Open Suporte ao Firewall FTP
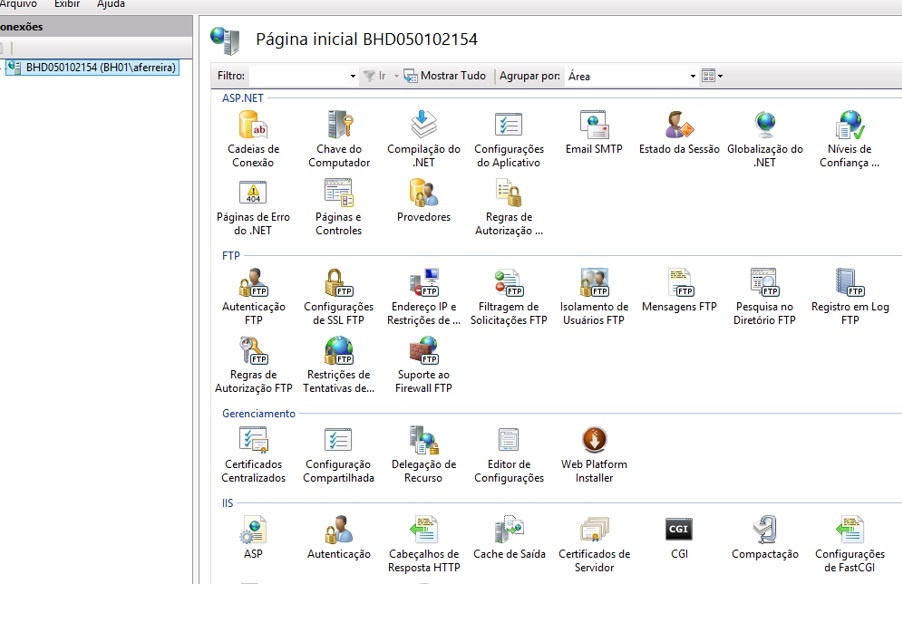This screenshot has height=625, width=902. click(x=424, y=365)
